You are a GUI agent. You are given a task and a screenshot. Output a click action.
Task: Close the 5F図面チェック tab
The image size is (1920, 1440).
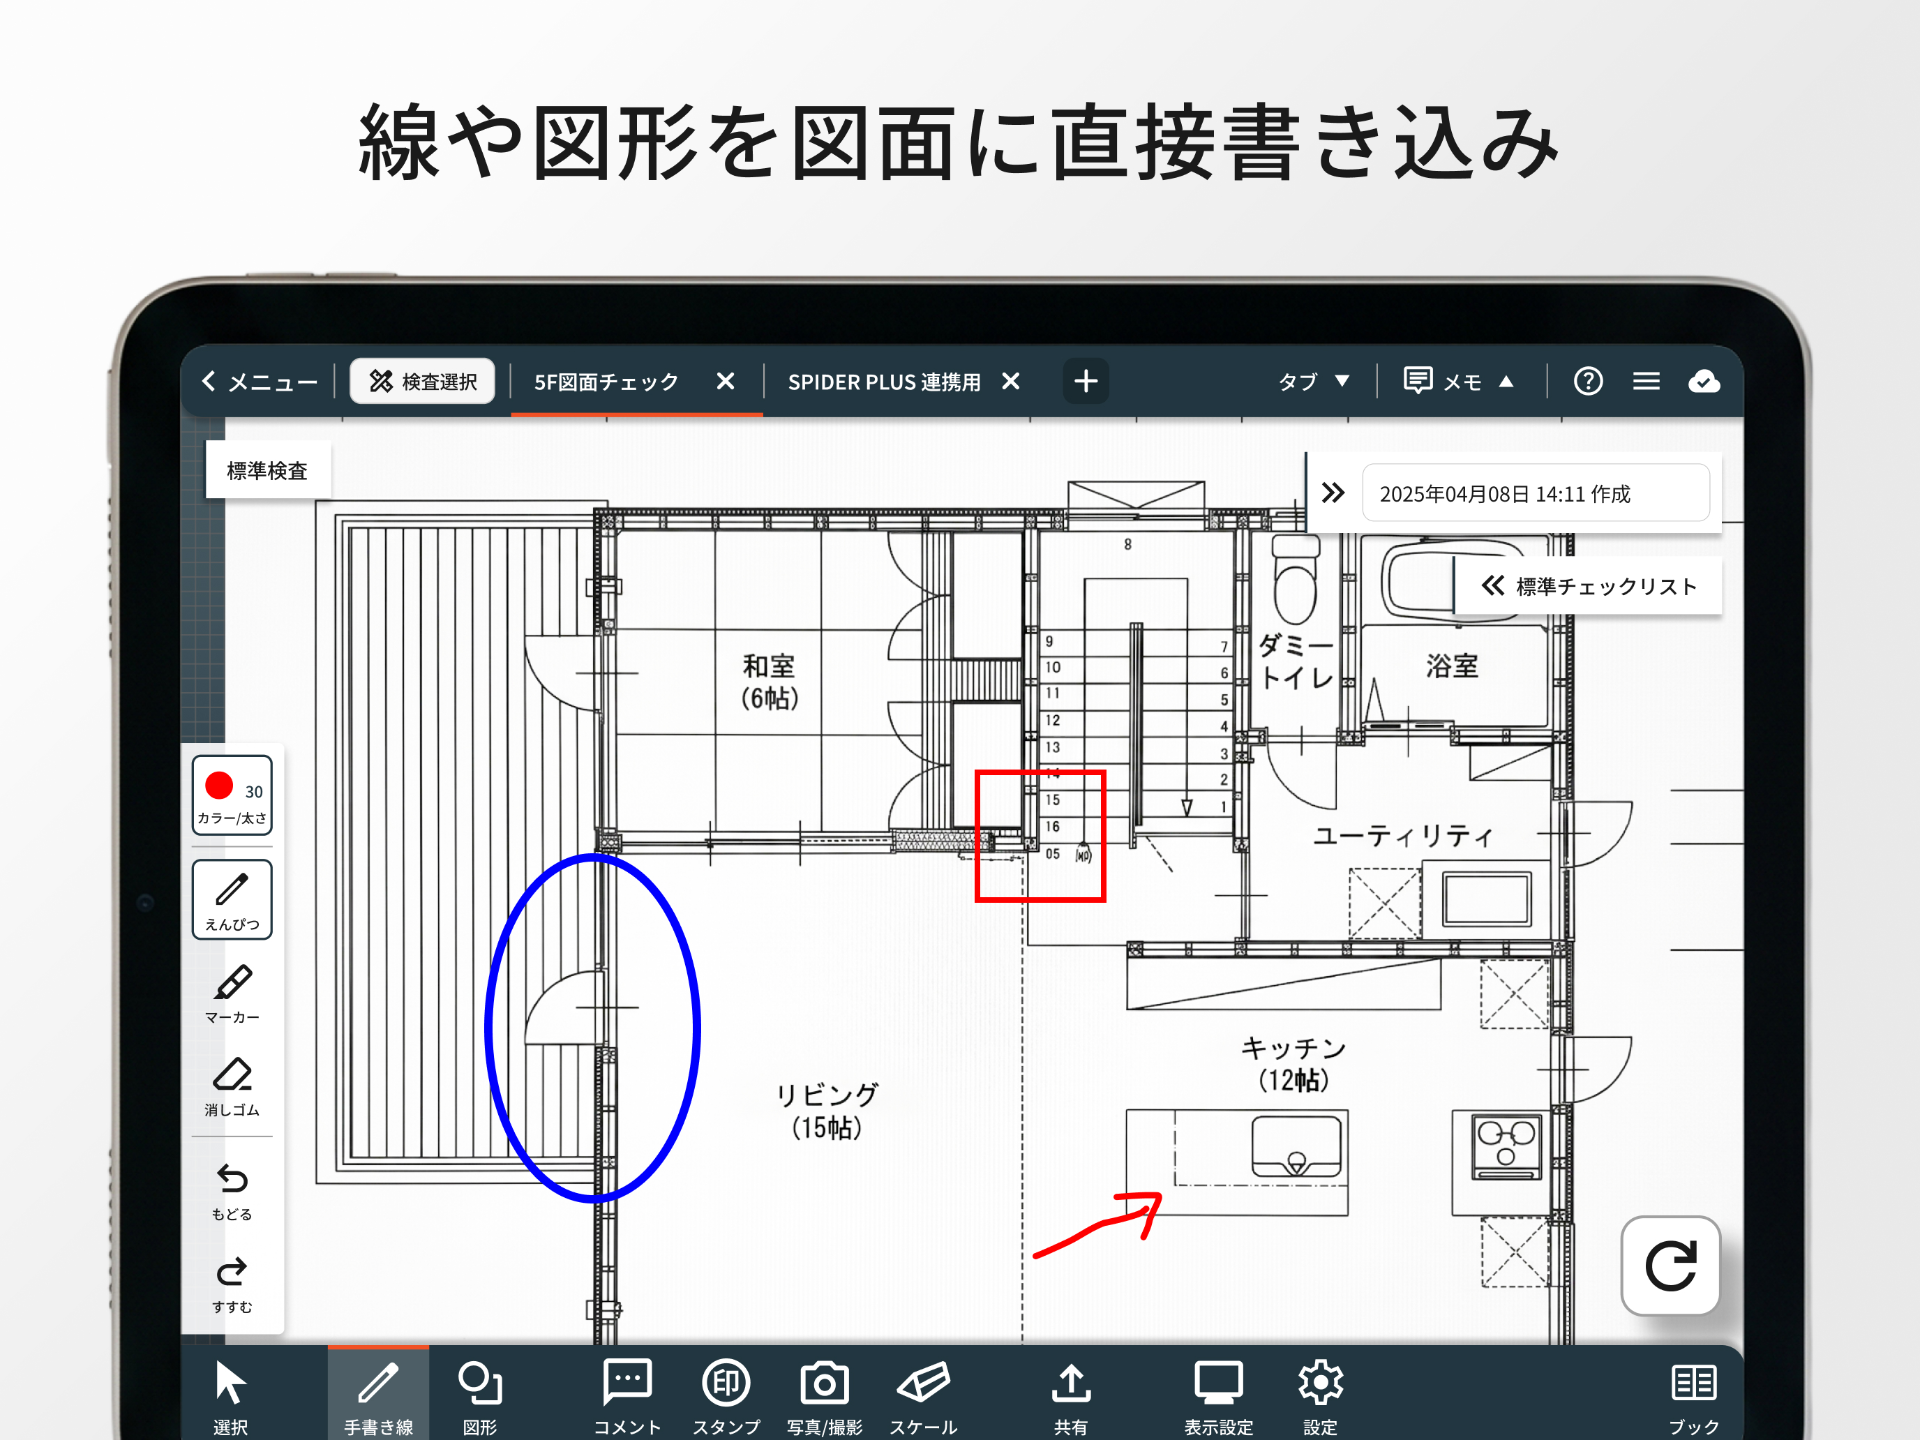726,381
